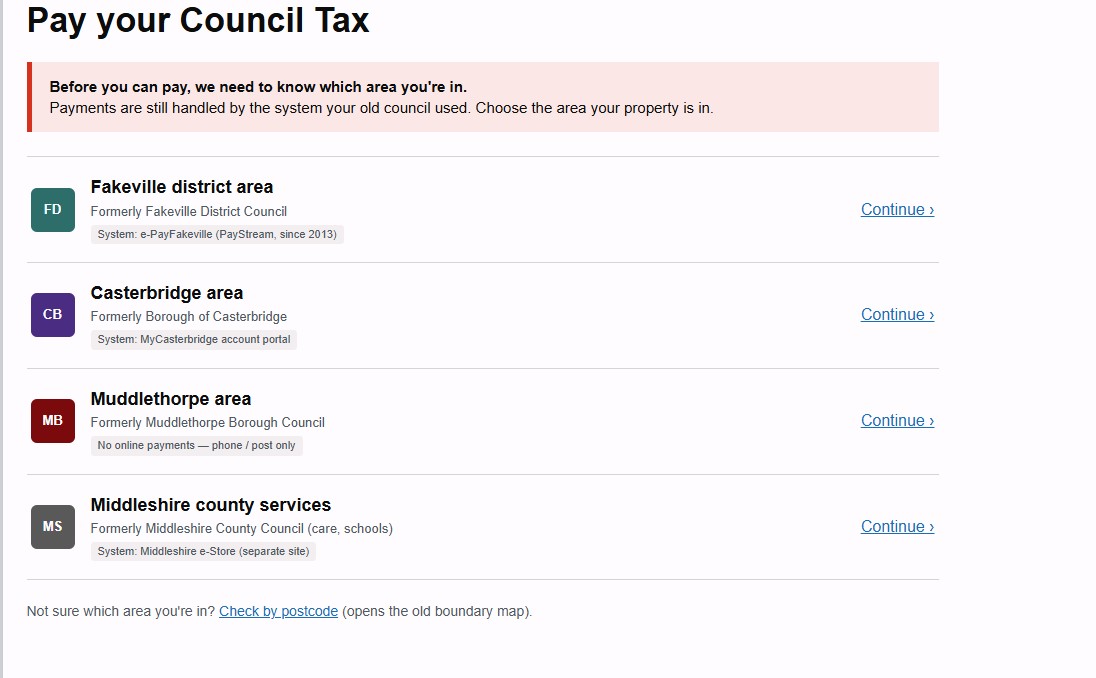Click the 'Pay your Council Tax' heading
The image size is (1096, 678).
[x=198, y=20]
